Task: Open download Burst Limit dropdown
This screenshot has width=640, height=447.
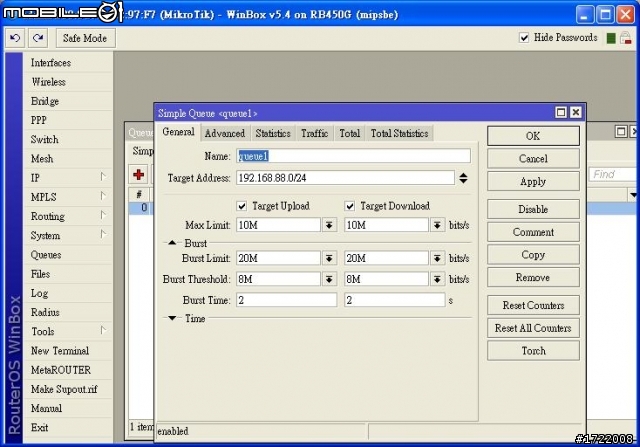Action: 437,258
